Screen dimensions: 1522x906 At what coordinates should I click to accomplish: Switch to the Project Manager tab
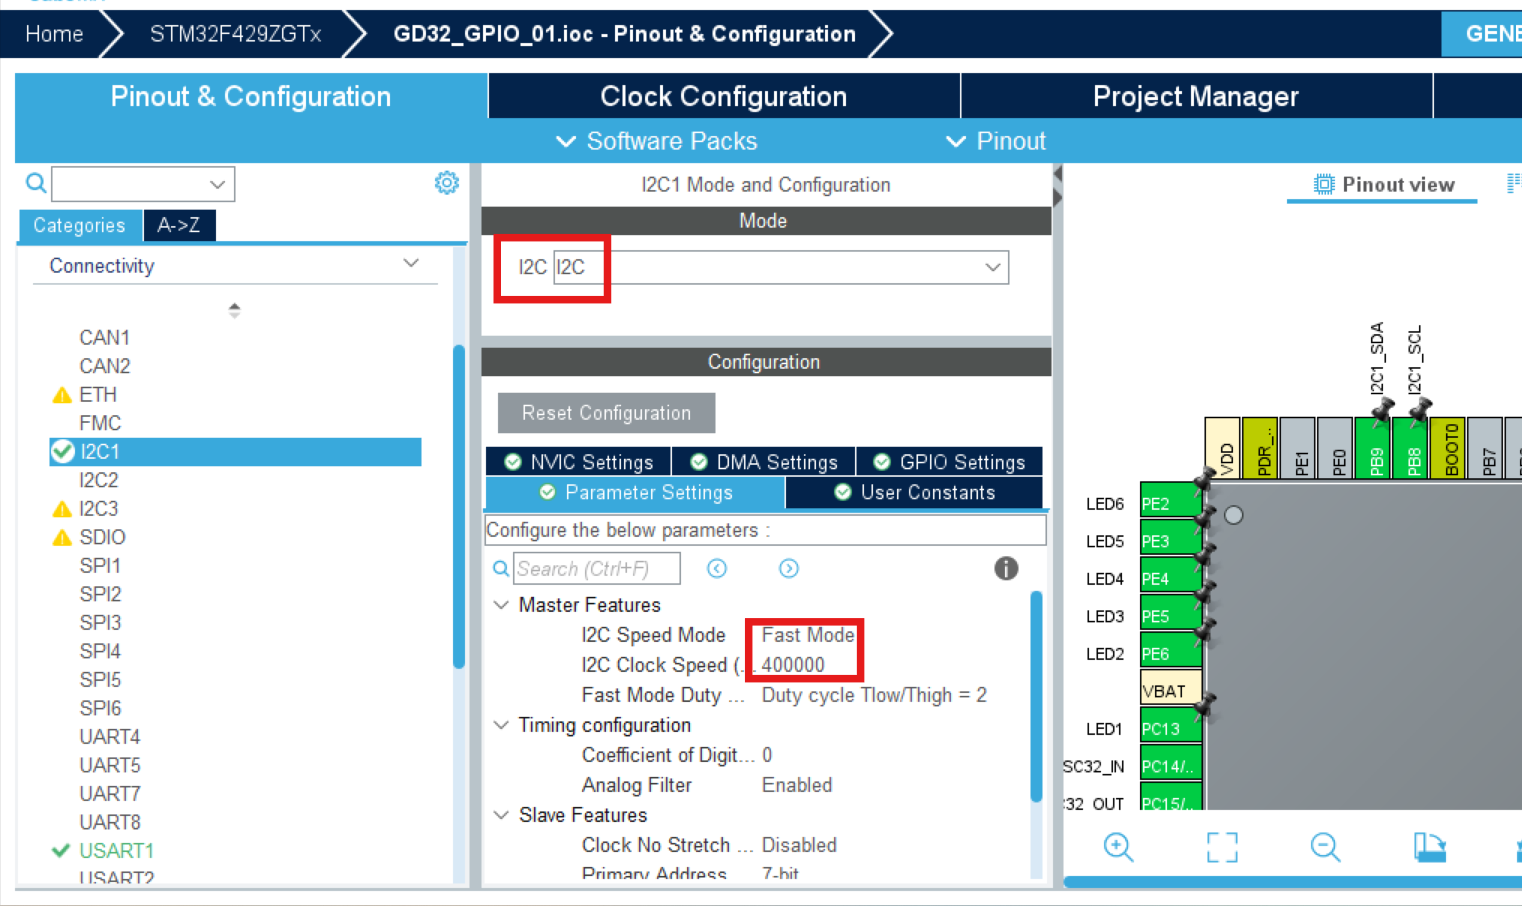click(x=1196, y=96)
